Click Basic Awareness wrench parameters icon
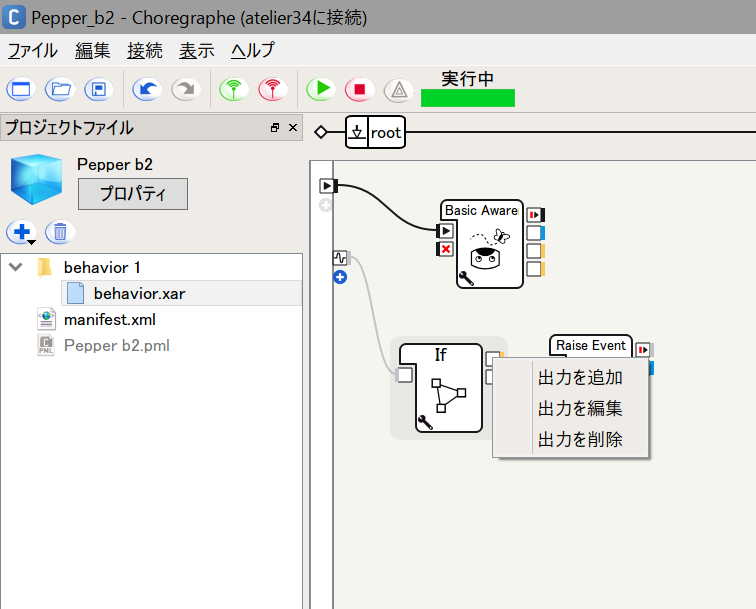The width and height of the screenshot is (756, 609). coord(466,279)
